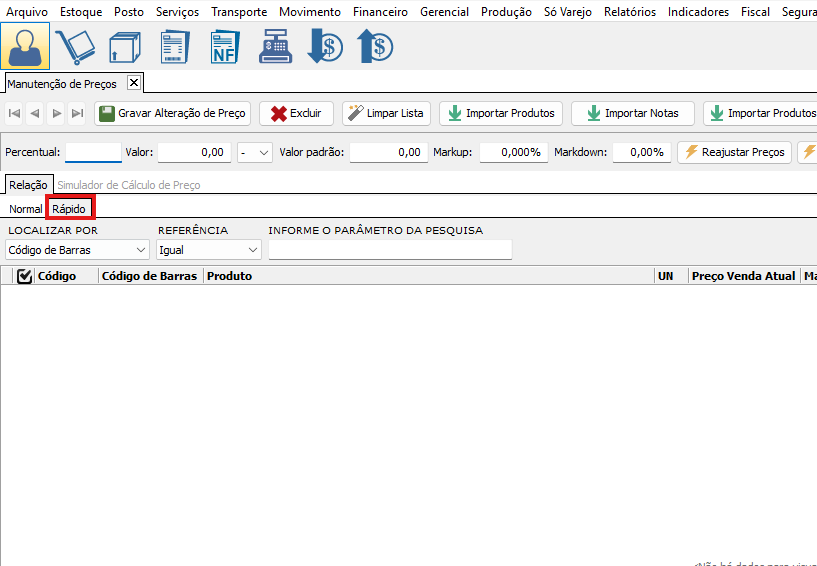Click the user profile icon in toolbar

coord(26,46)
